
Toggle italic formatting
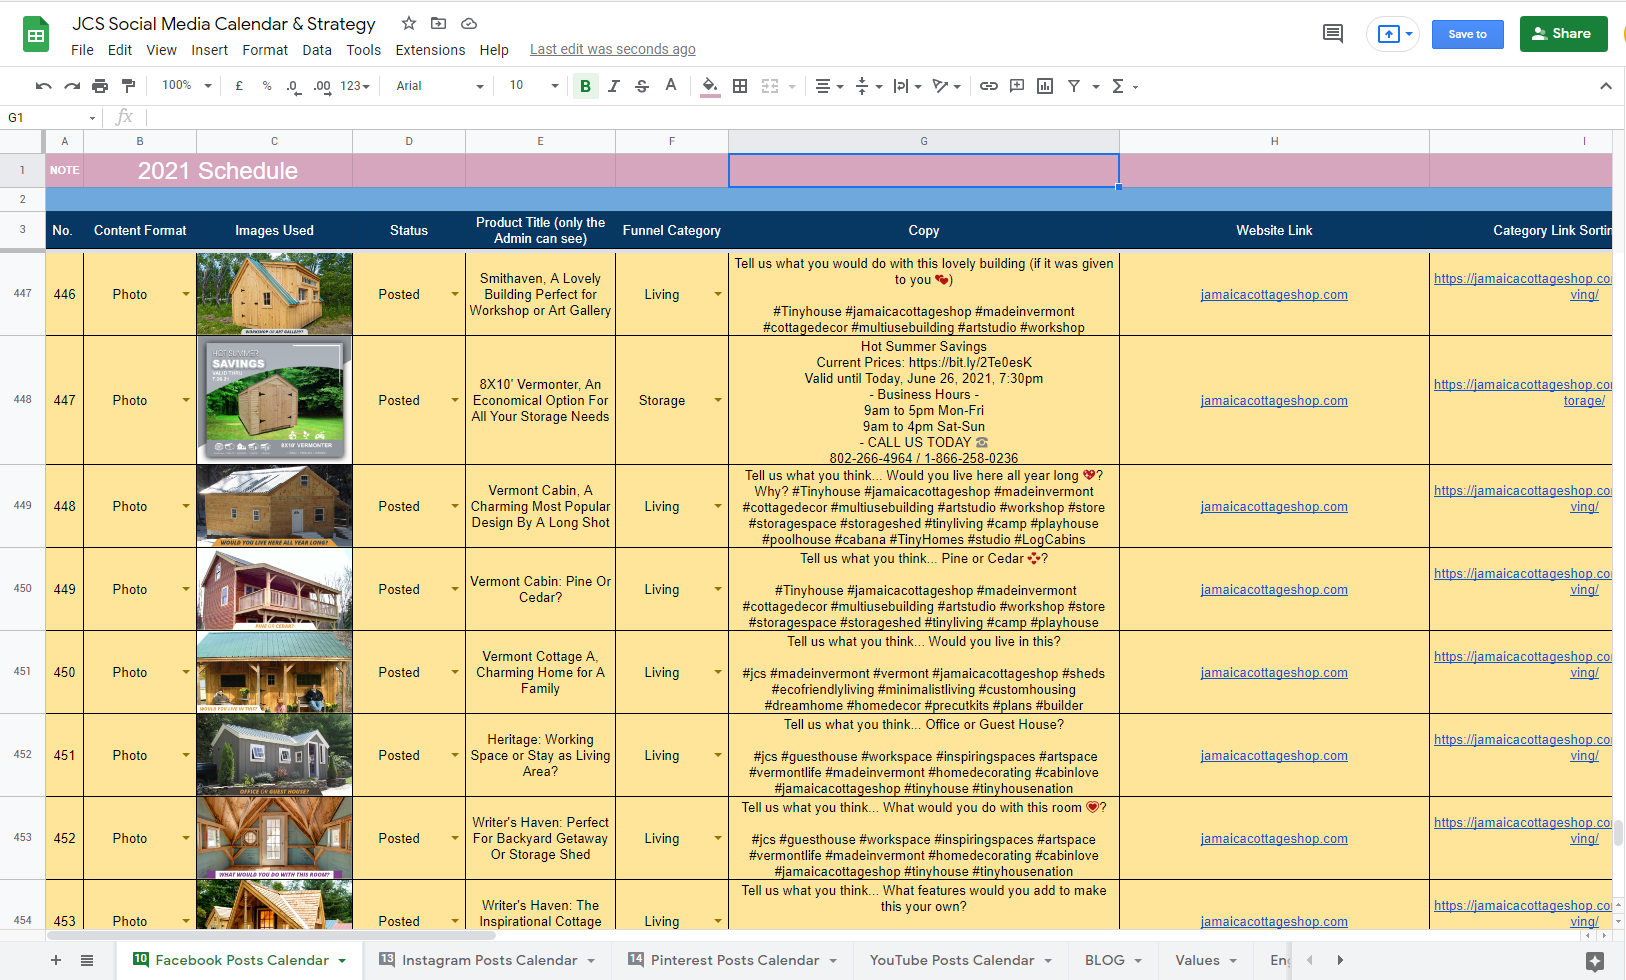tap(614, 86)
